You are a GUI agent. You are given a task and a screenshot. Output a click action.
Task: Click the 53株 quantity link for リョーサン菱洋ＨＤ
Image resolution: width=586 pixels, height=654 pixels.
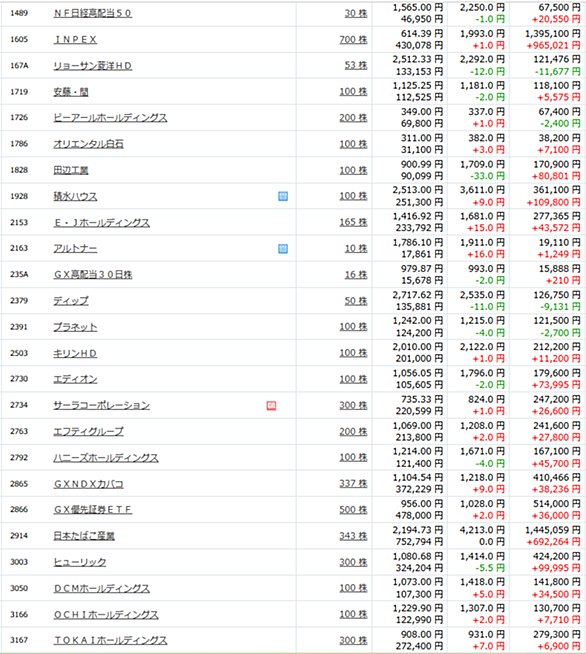(x=356, y=65)
